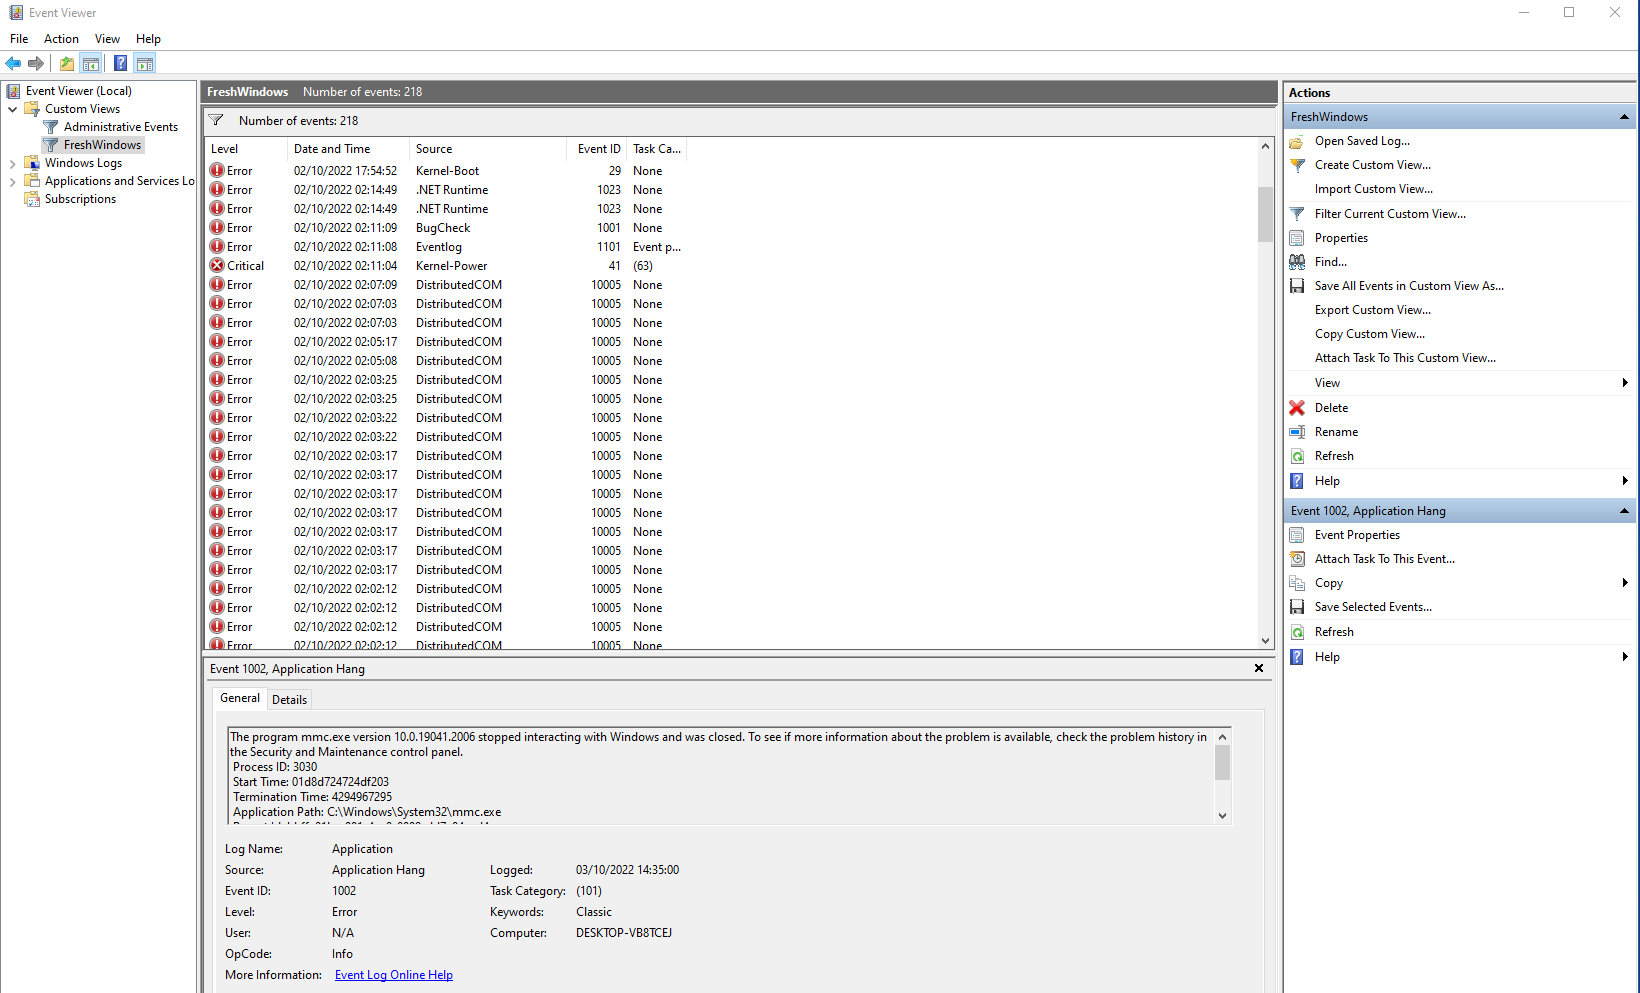Sort events by the Level column header
The height and width of the screenshot is (993, 1640).
[246, 149]
